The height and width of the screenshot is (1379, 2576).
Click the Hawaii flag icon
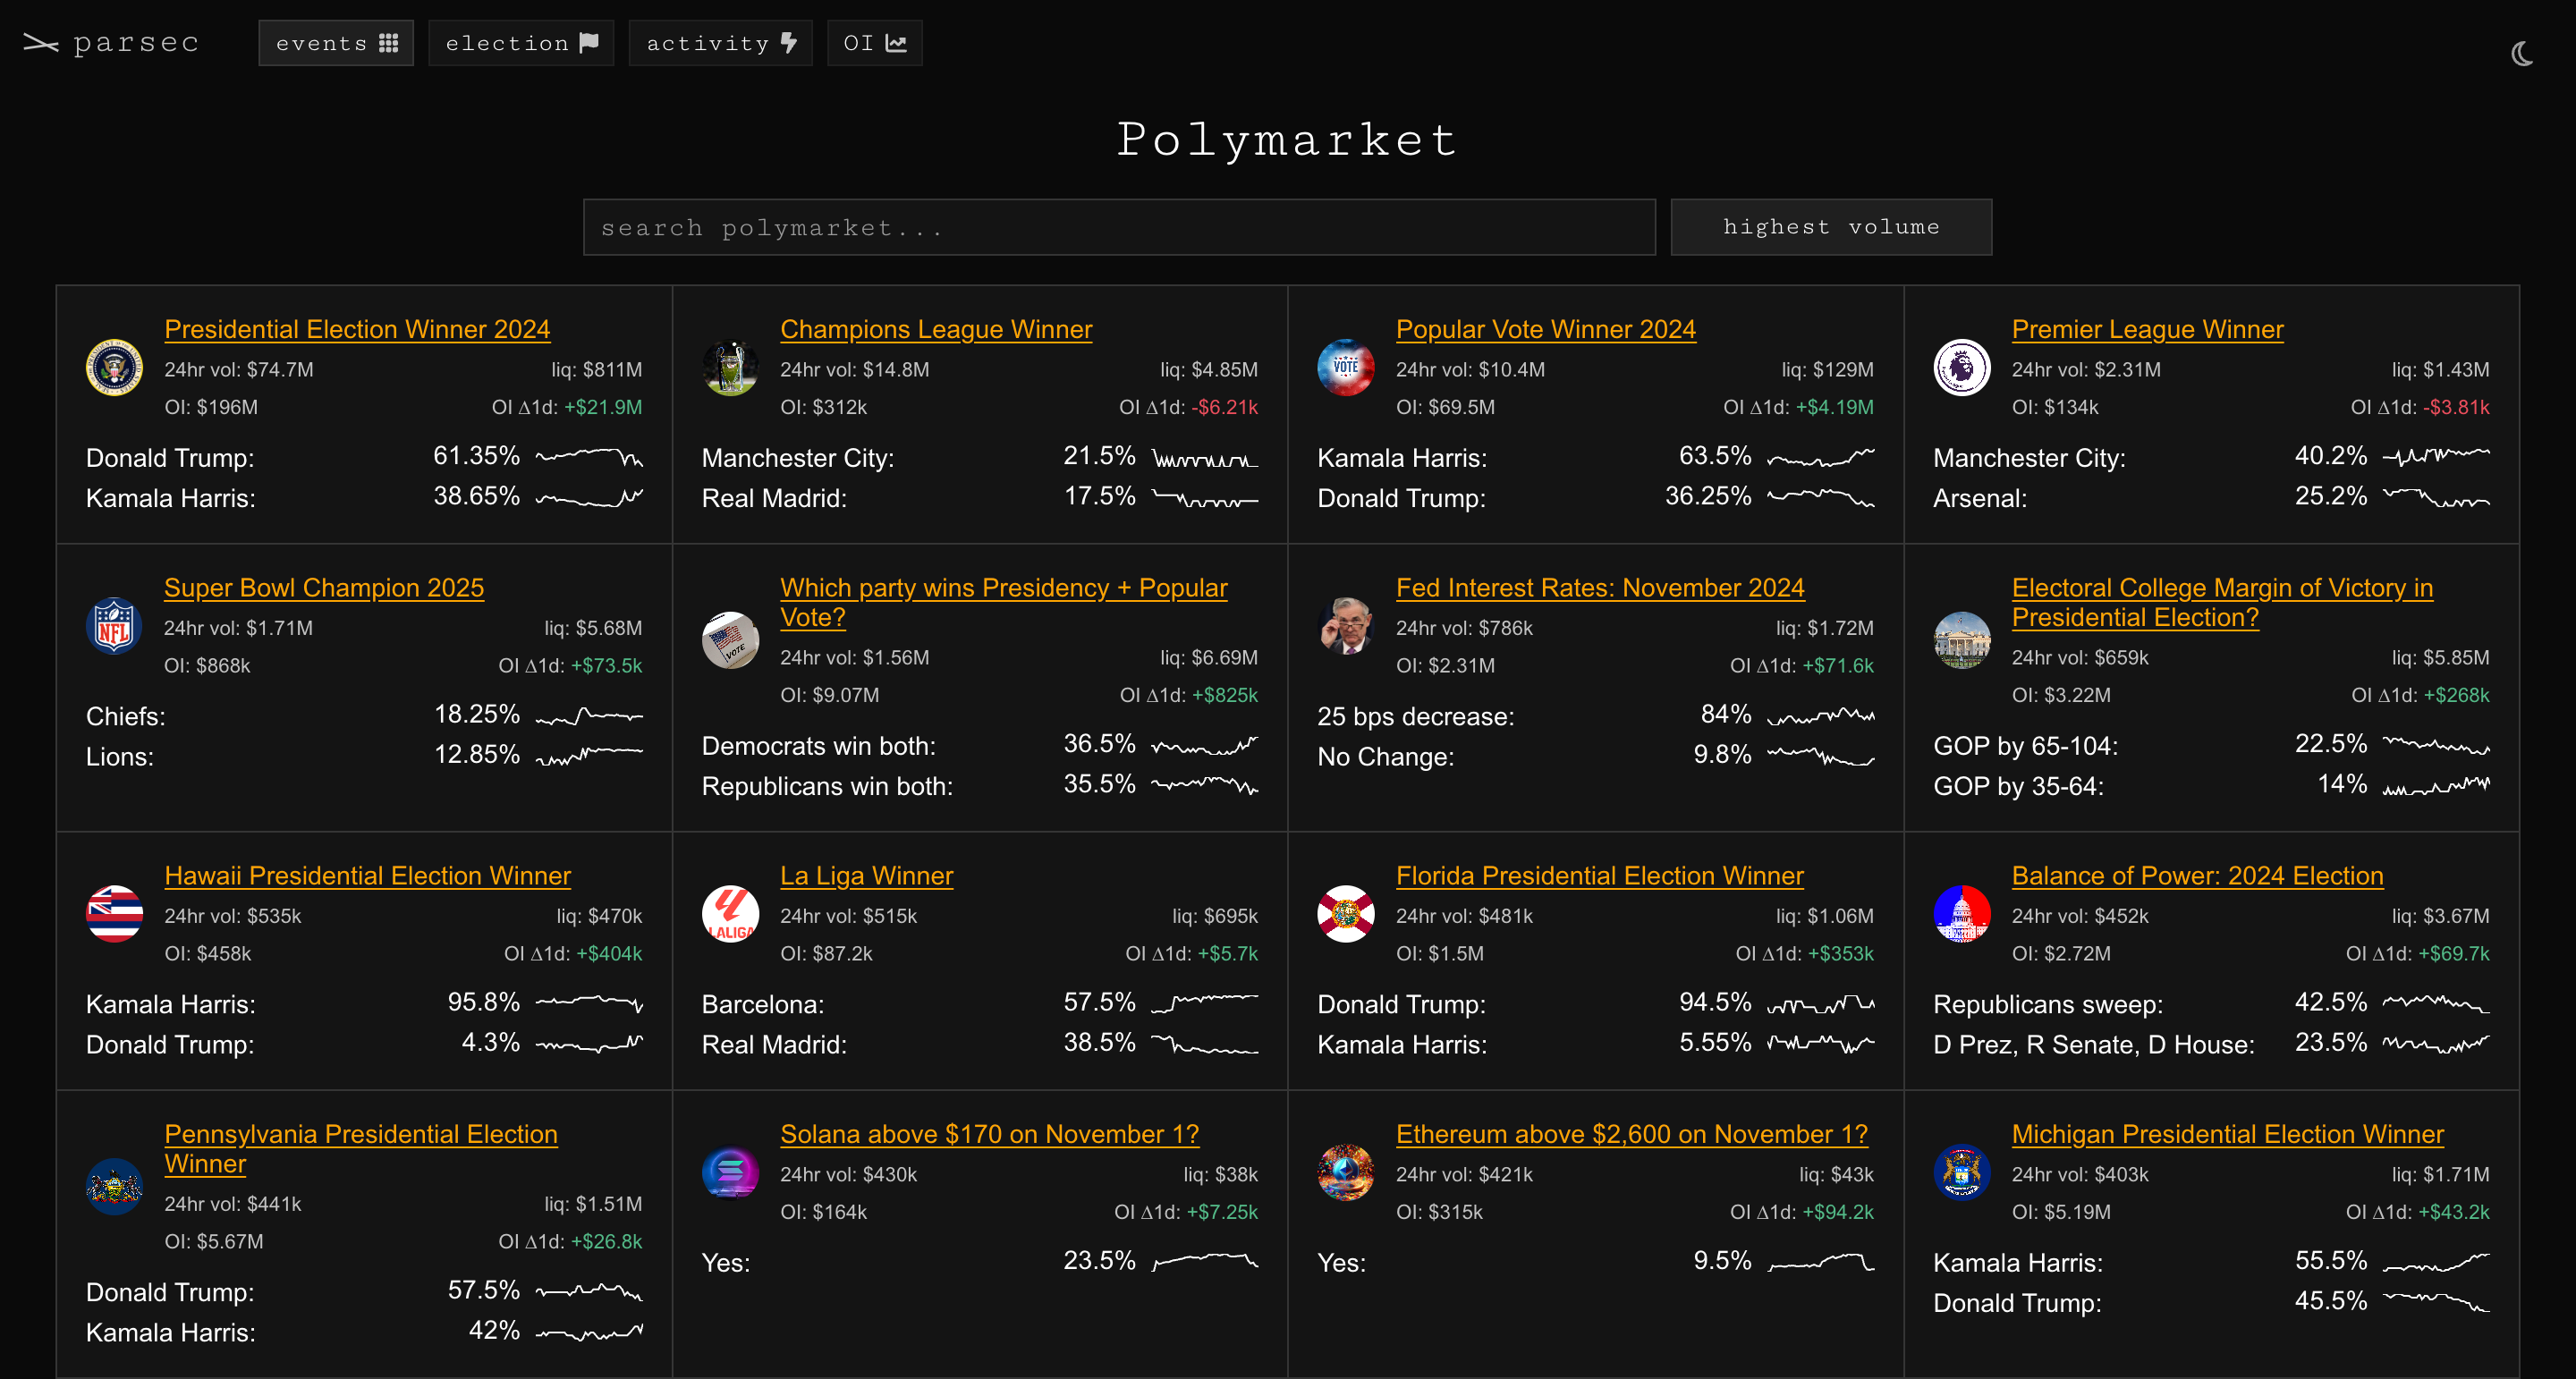(x=114, y=913)
